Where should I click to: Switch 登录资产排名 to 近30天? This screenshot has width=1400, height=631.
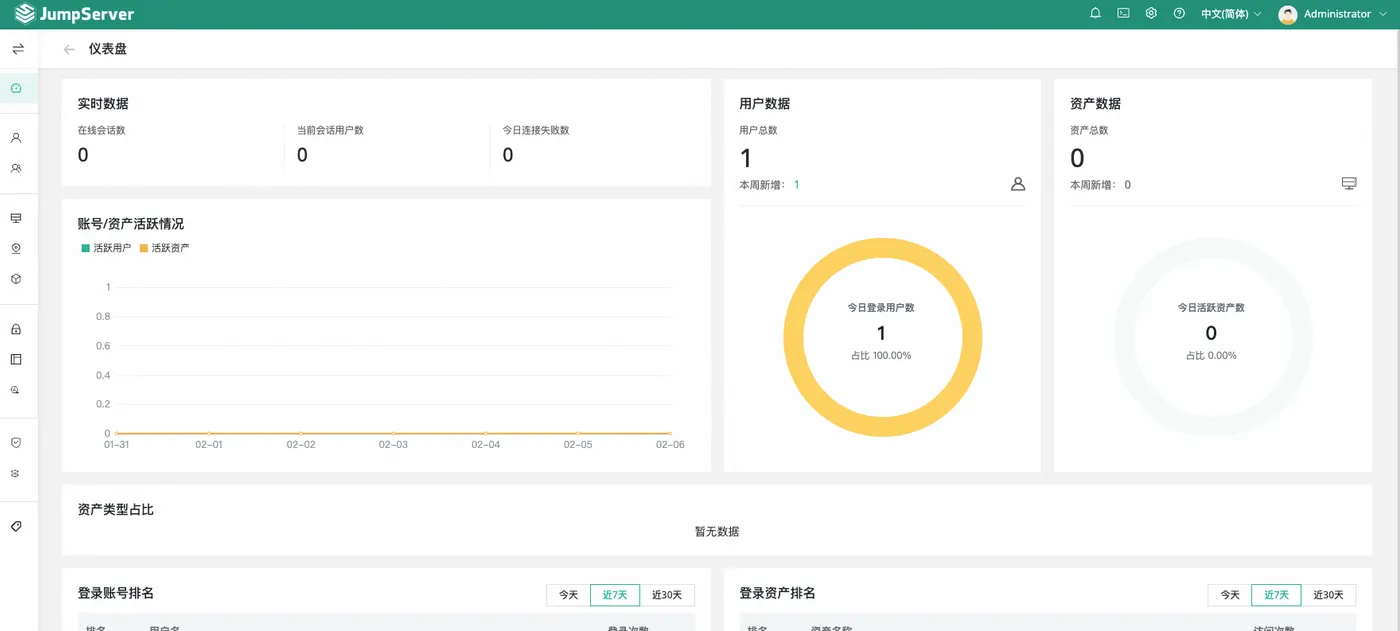(x=1328, y=595)
